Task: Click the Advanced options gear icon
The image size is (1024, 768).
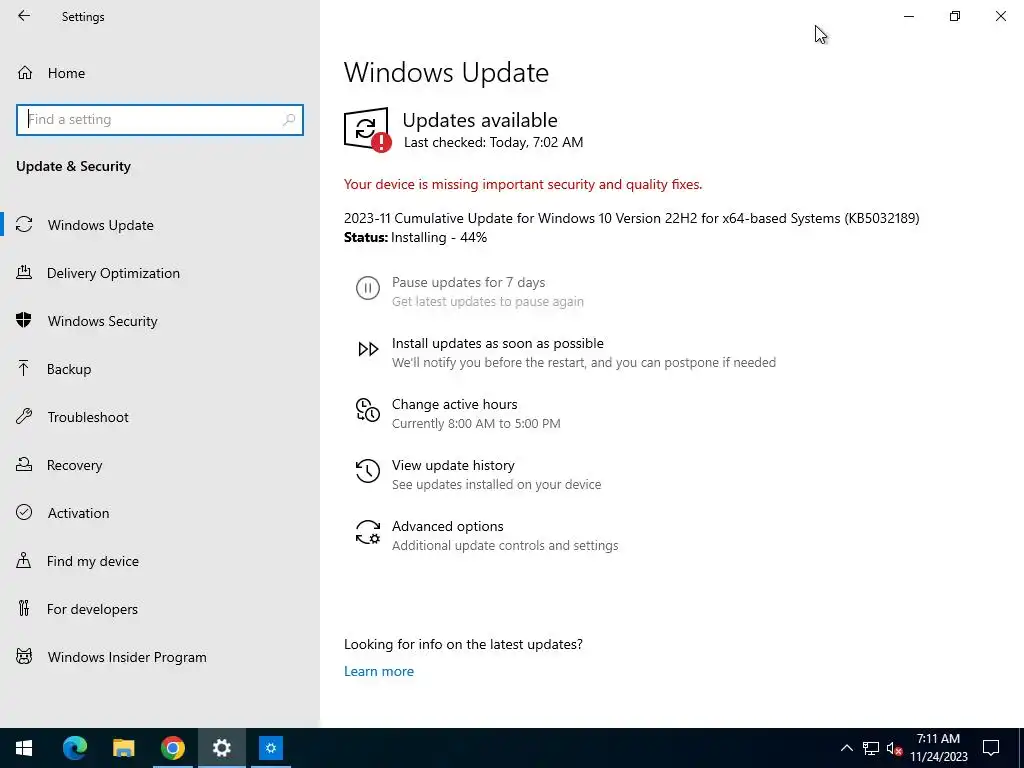Action: 368,532
